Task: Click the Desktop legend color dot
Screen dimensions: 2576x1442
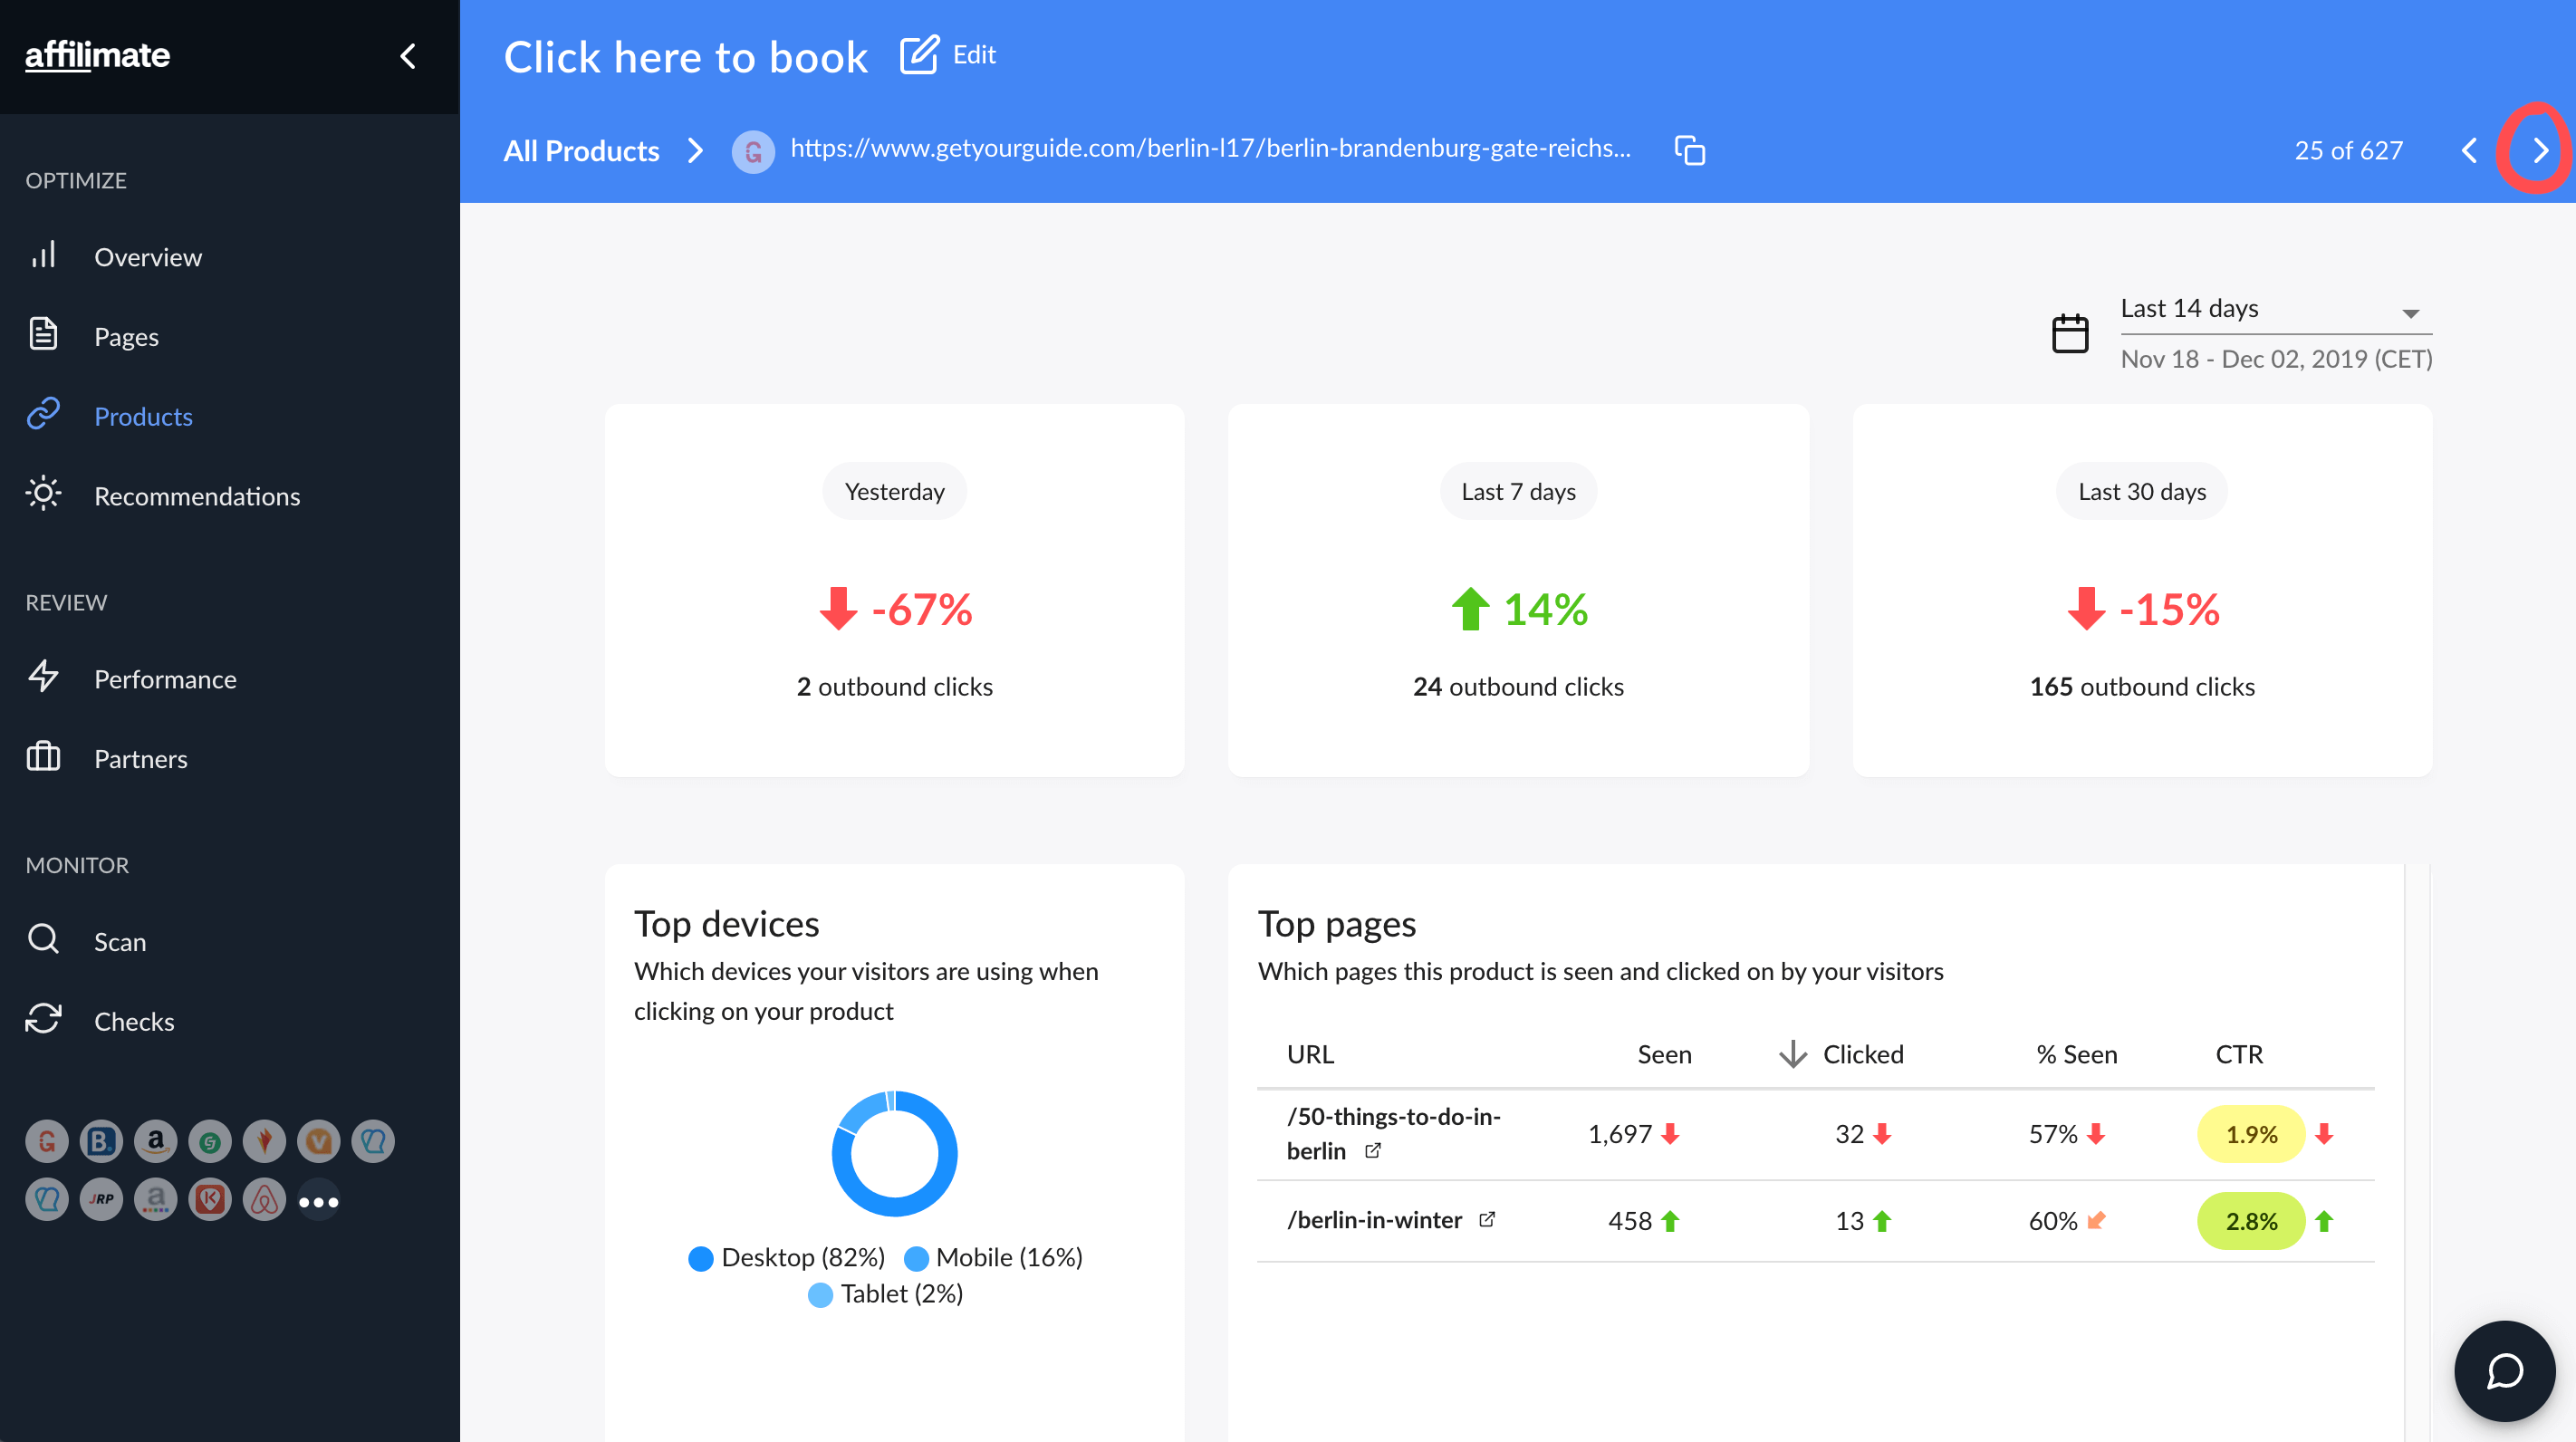Action: pos(701,1257)
